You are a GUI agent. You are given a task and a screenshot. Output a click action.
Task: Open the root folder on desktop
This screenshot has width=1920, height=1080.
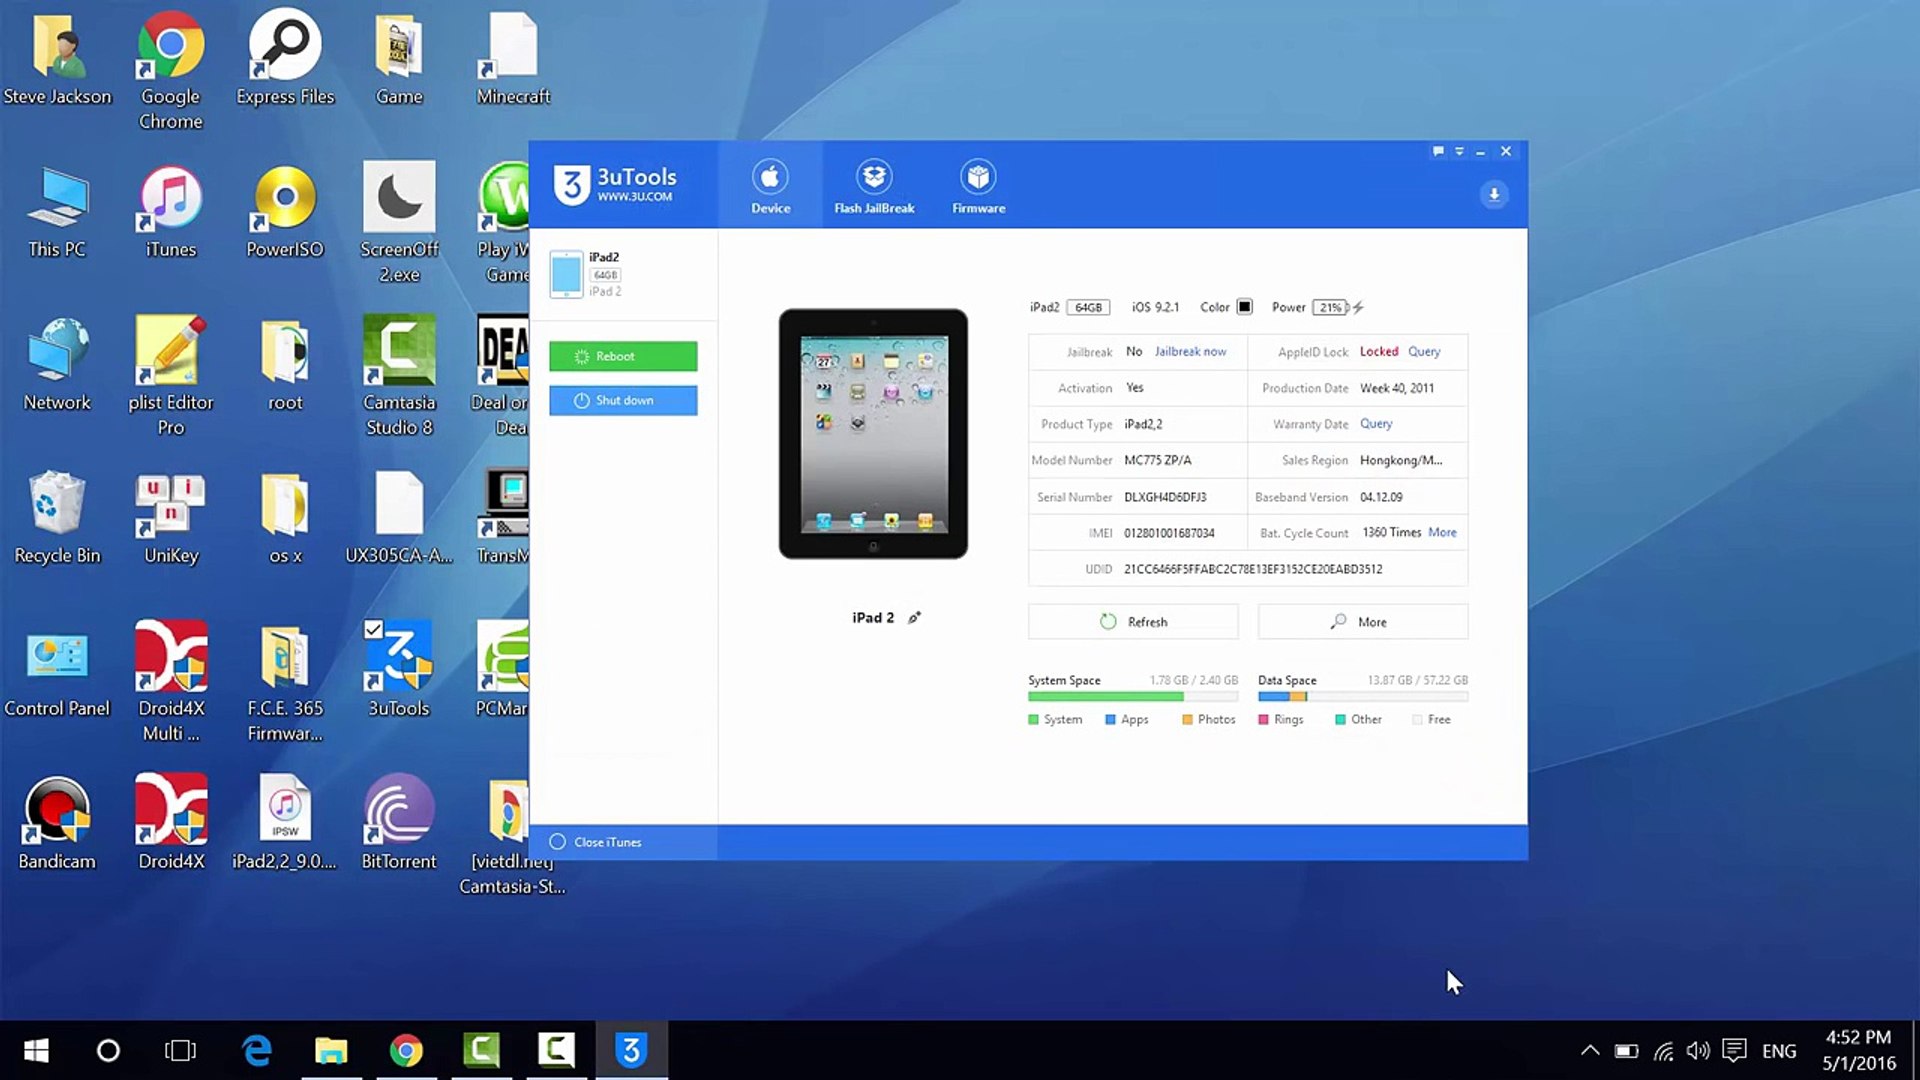pos(285,366)
